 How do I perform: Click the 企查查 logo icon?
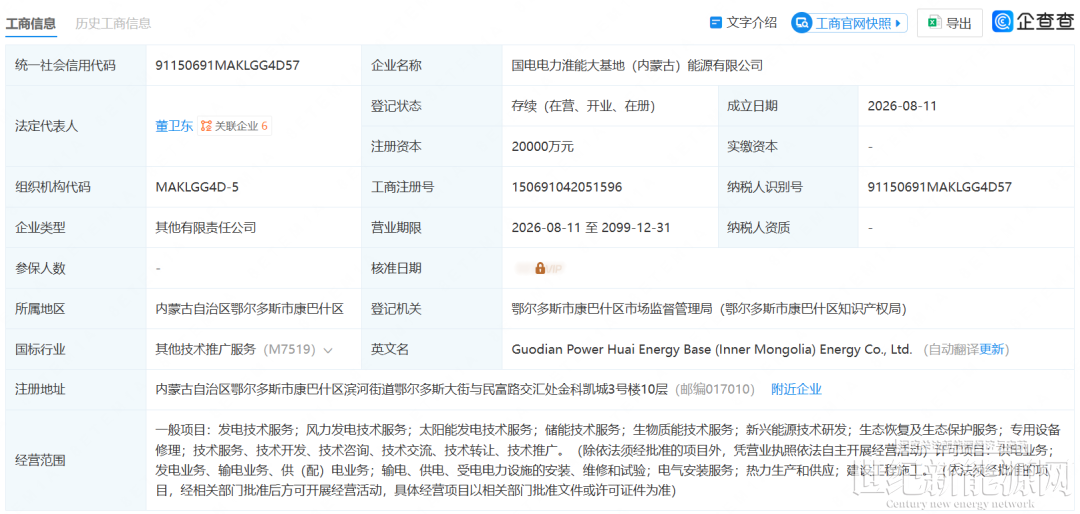tap(1003, 22)
